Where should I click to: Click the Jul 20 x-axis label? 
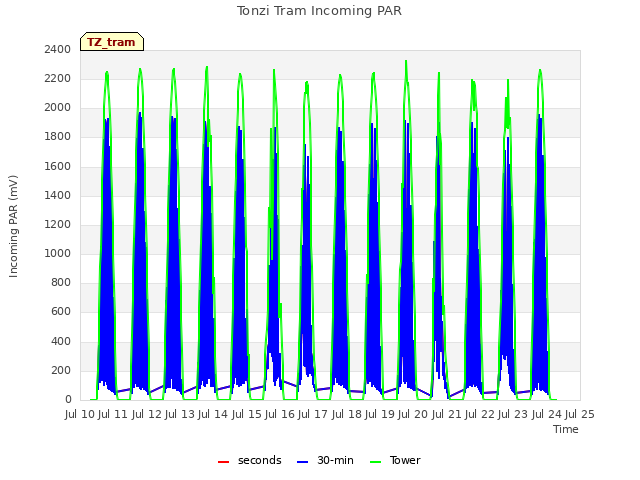(x=413, y=415)
